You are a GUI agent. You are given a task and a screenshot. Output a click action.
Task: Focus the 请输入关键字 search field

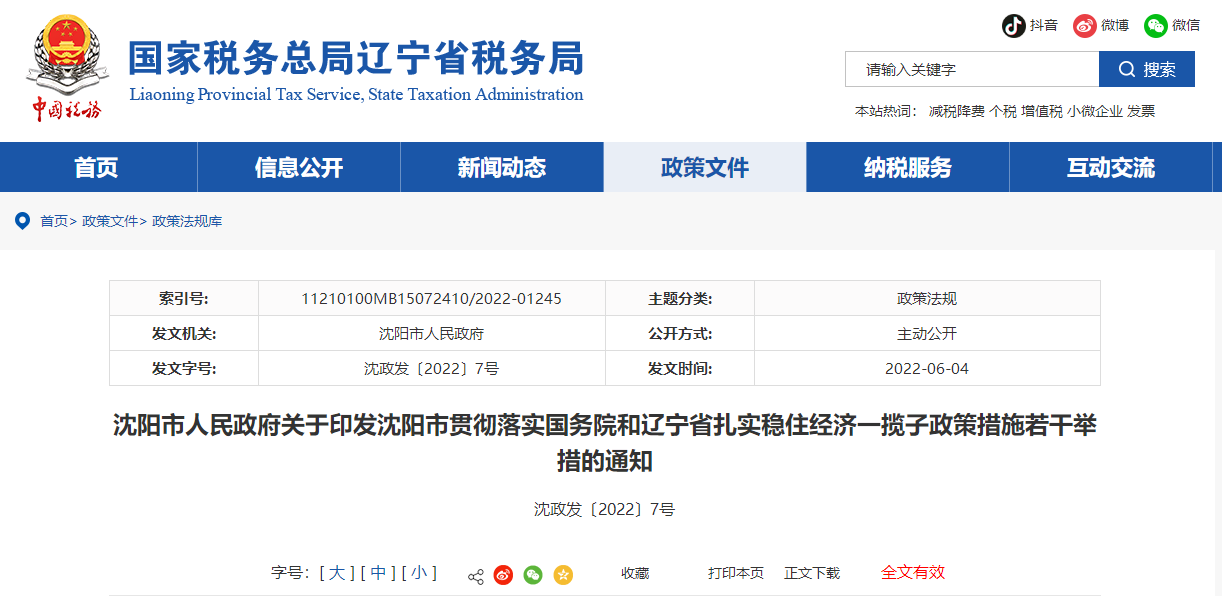pyautogui.click(x=972, y=69)
